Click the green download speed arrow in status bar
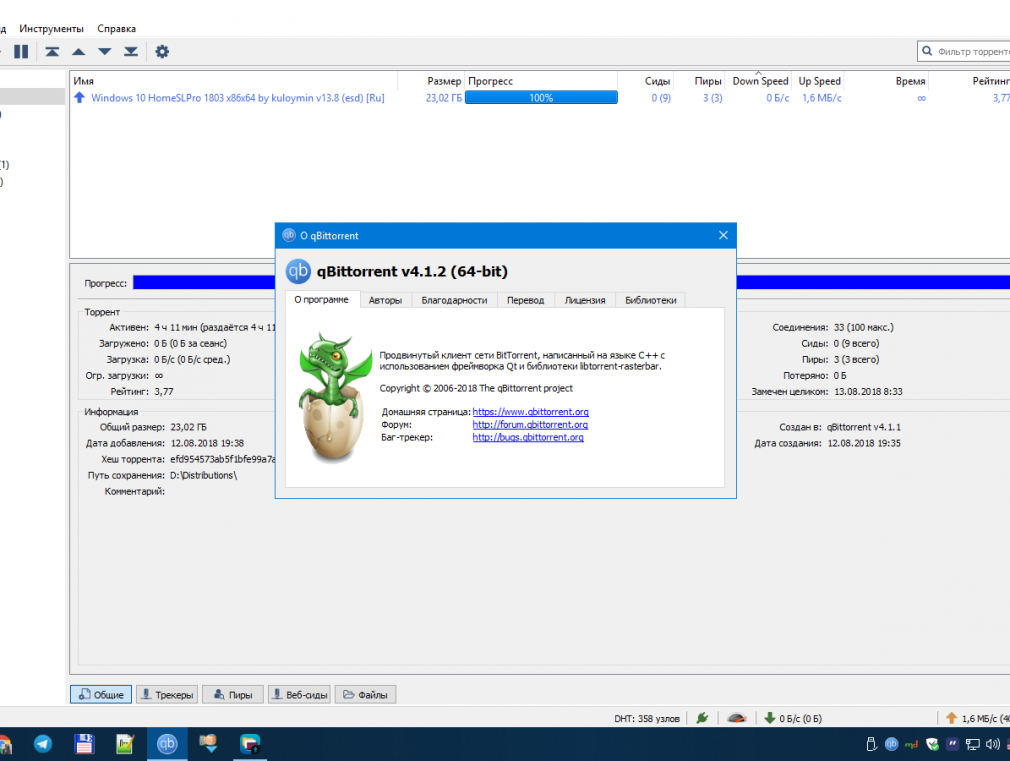This screenshot has width=1010, height=761. (x=769, y=718)
